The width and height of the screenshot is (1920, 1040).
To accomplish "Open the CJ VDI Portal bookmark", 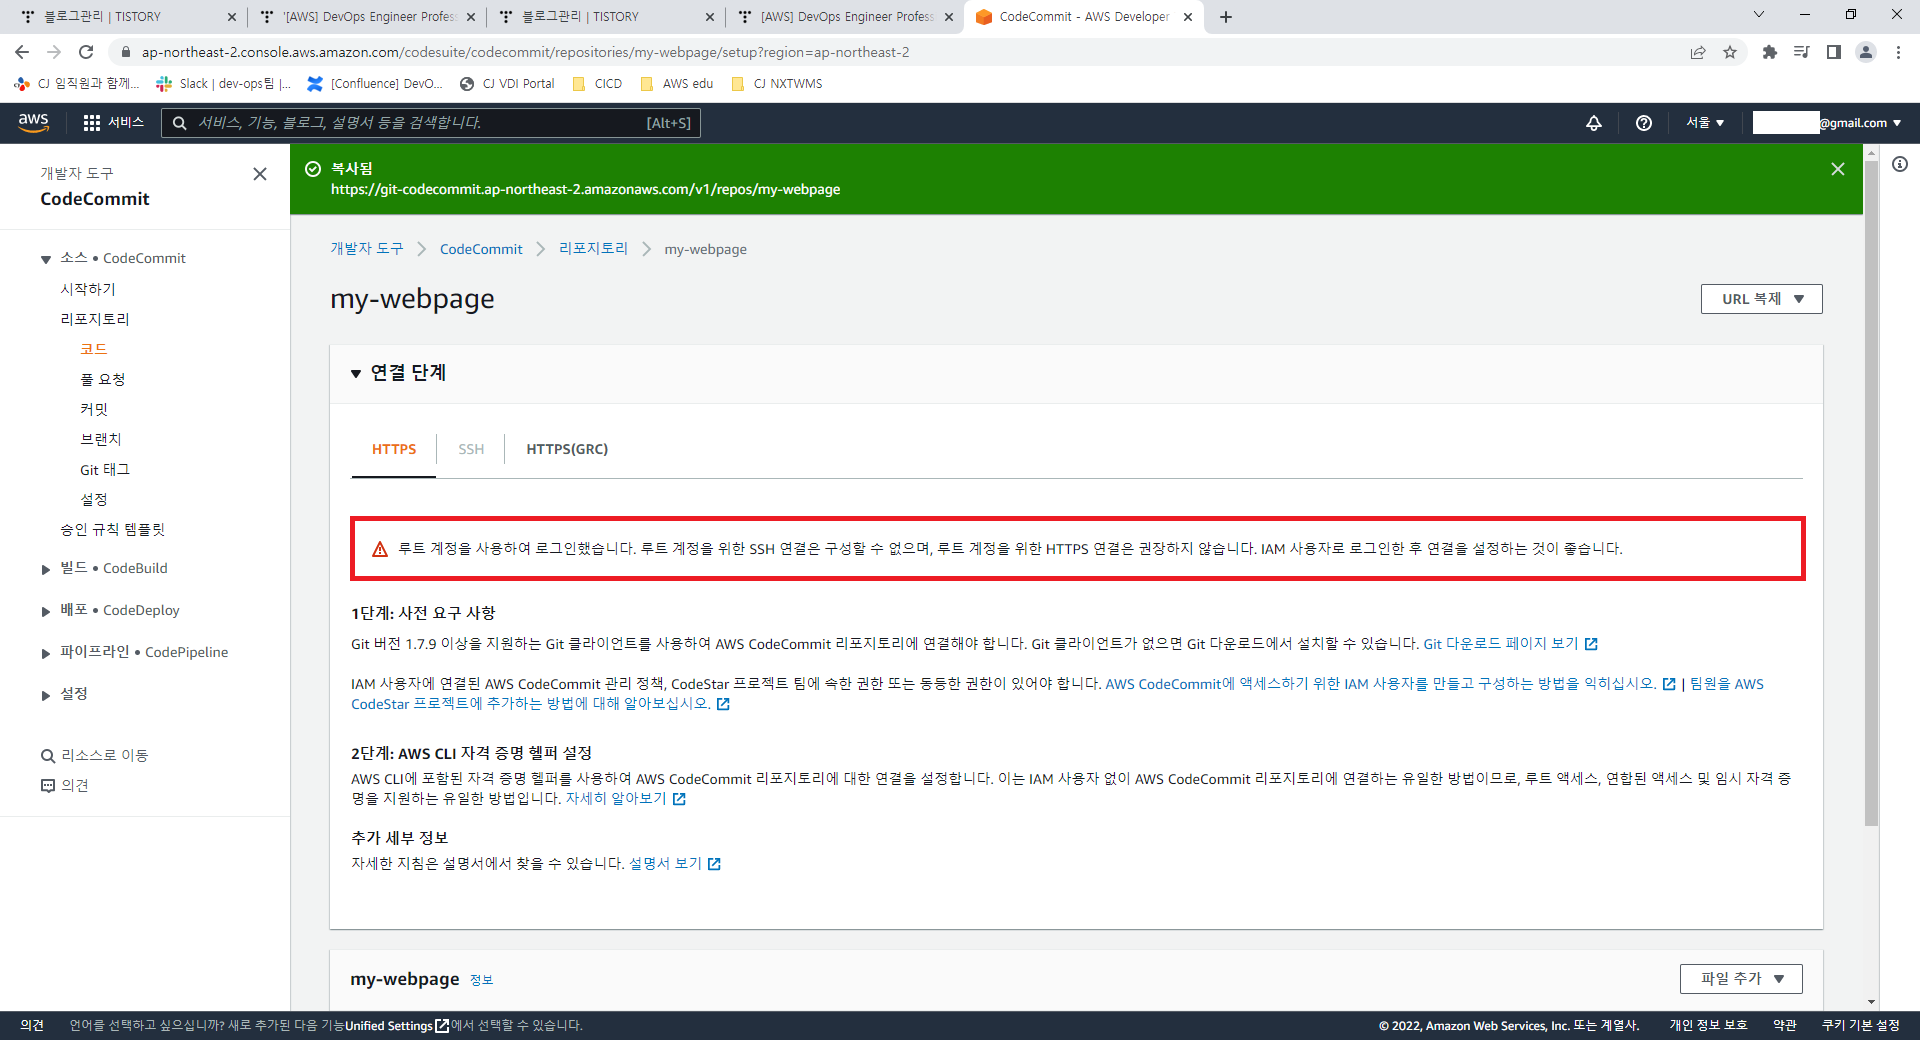I will tap(507, 84).
